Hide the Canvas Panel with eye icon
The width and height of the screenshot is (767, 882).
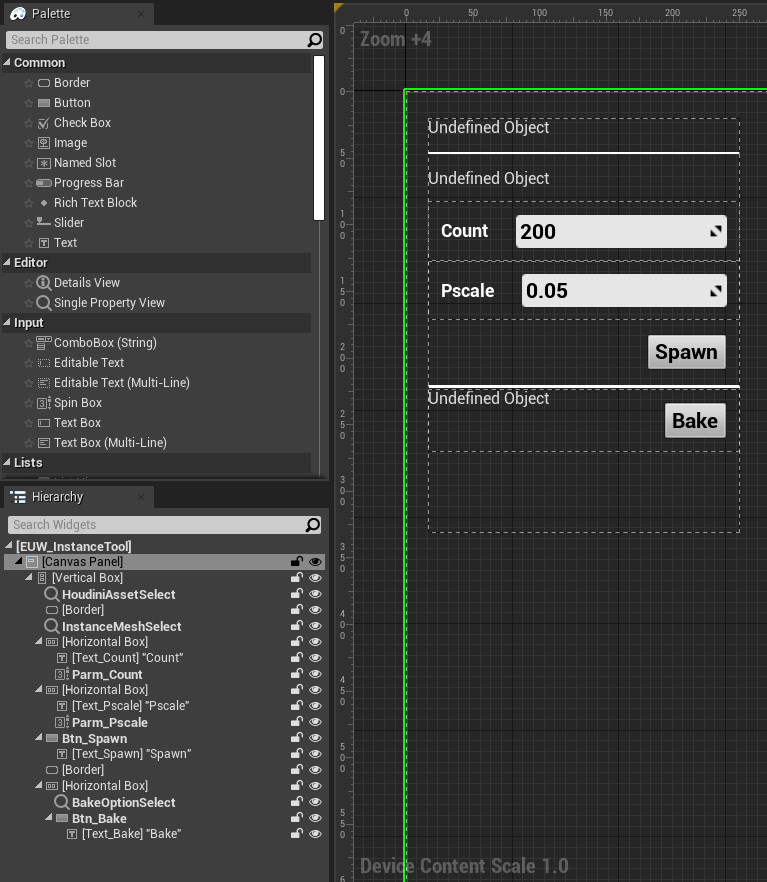pos(315,561)
